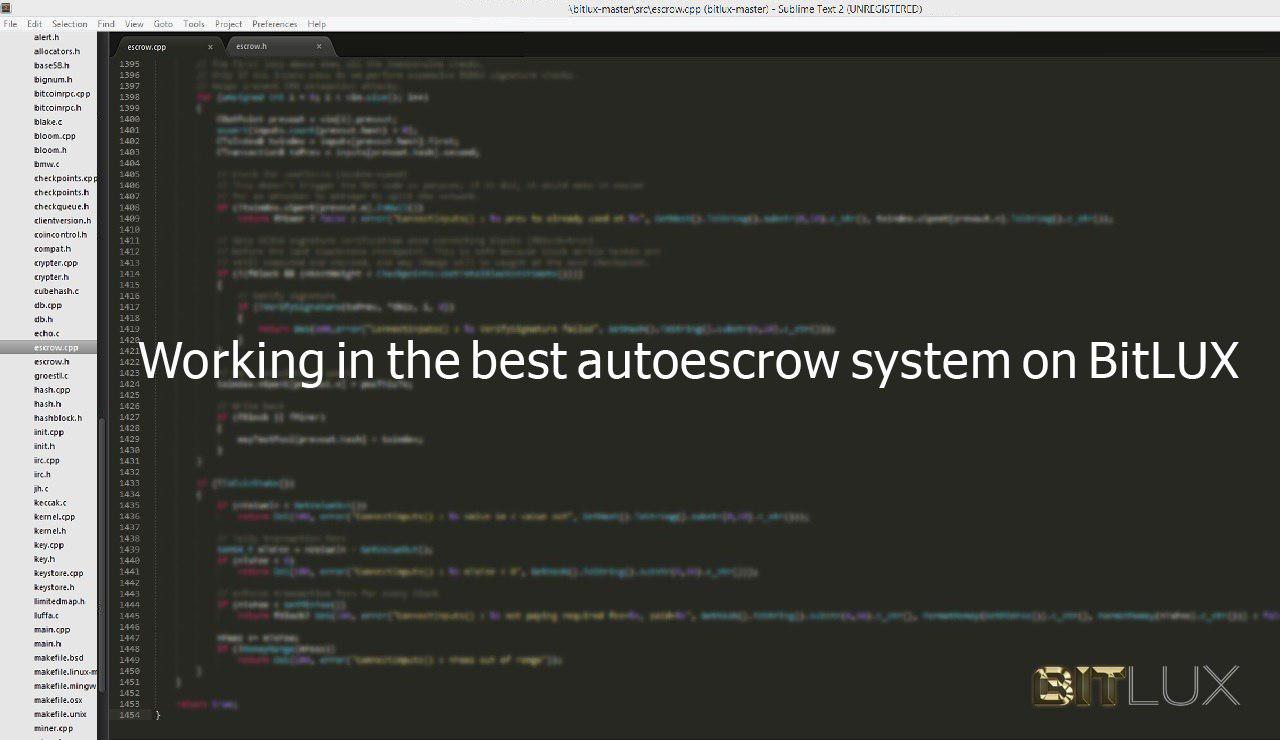The image size is (1280, 740).
Task: Open makefile.bsd in the sidebar
Action: tap(59, 658)
